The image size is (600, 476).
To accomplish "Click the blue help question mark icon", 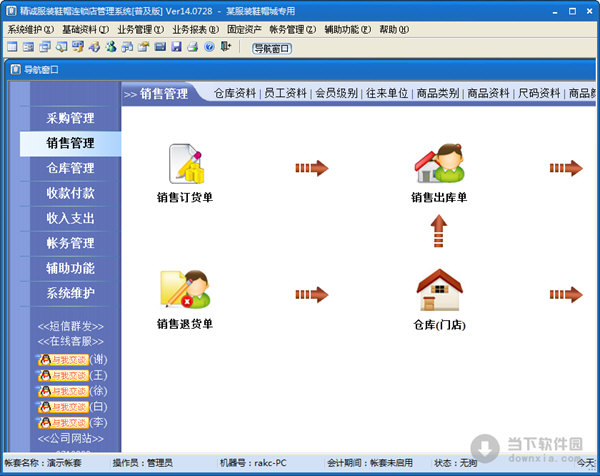I will point(209,47).
